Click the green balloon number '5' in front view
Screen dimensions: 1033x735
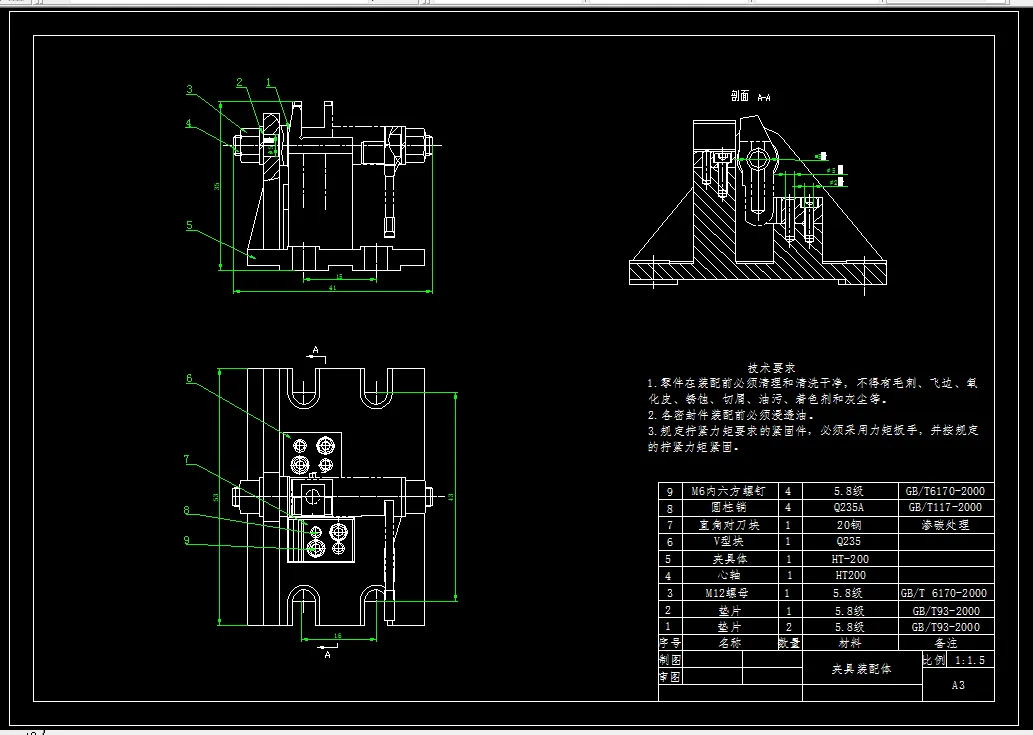189,225
